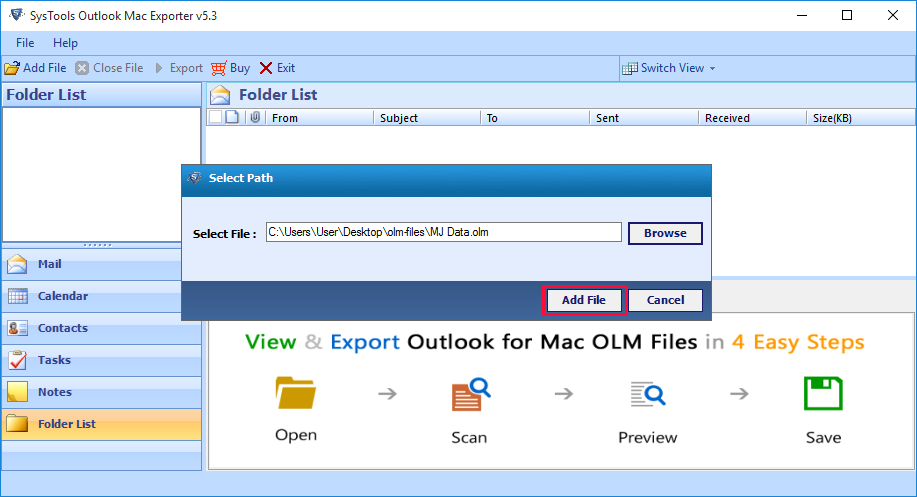The width and height of the screenshot is (917, 497).
Task: Sort by the Subject column header
Action: tap(427, 118)
